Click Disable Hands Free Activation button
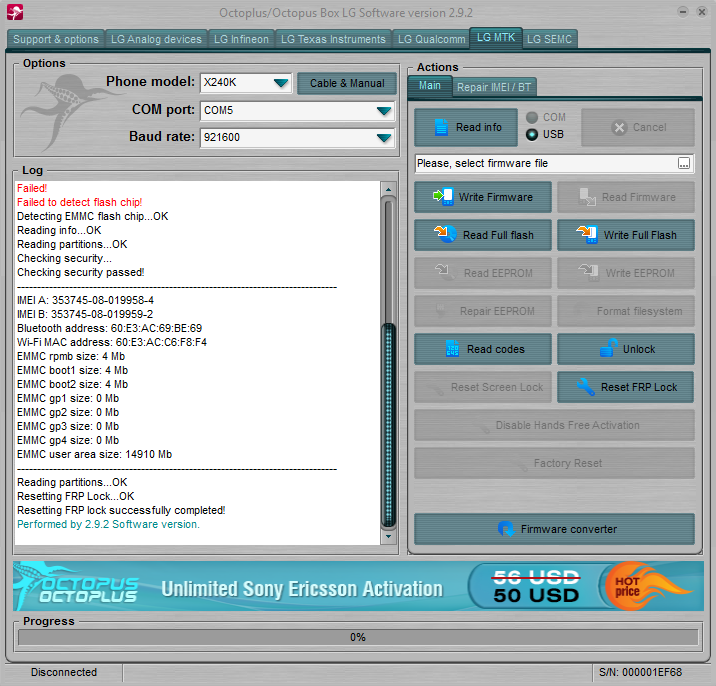 pyautogui.click(x=554, y=425)
